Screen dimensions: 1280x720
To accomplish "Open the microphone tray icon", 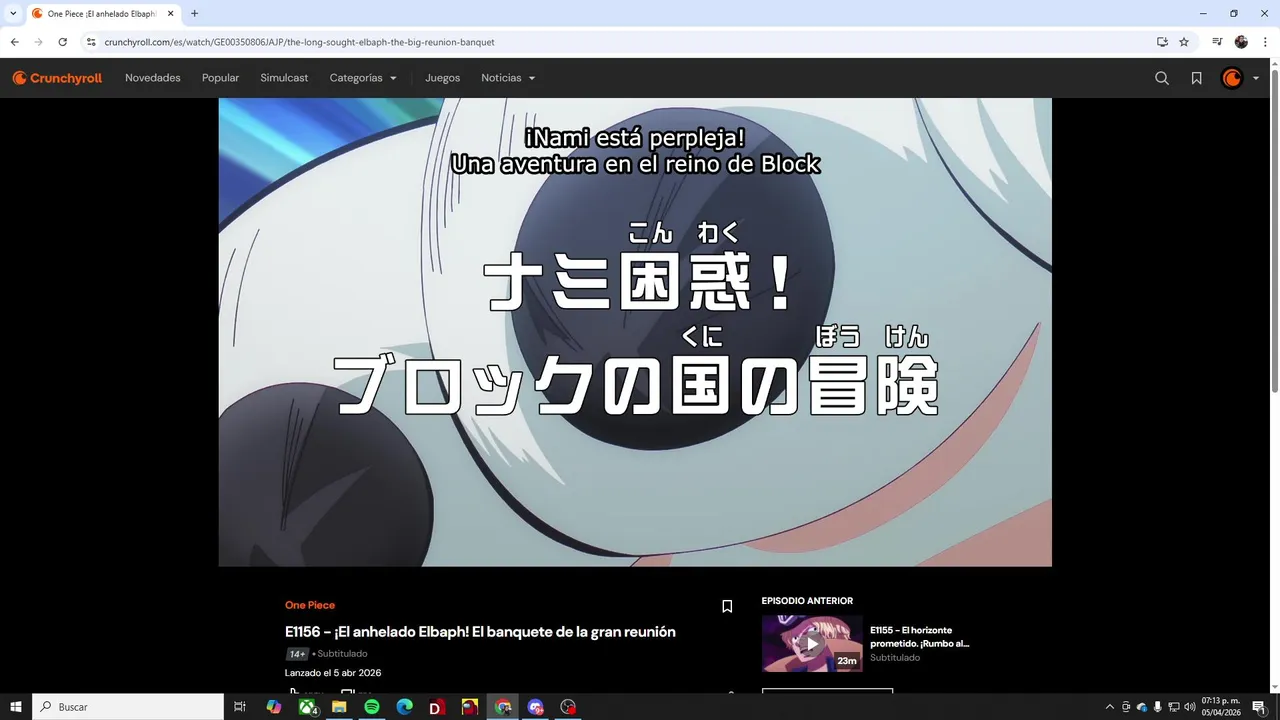I will tap(1157, 707).
